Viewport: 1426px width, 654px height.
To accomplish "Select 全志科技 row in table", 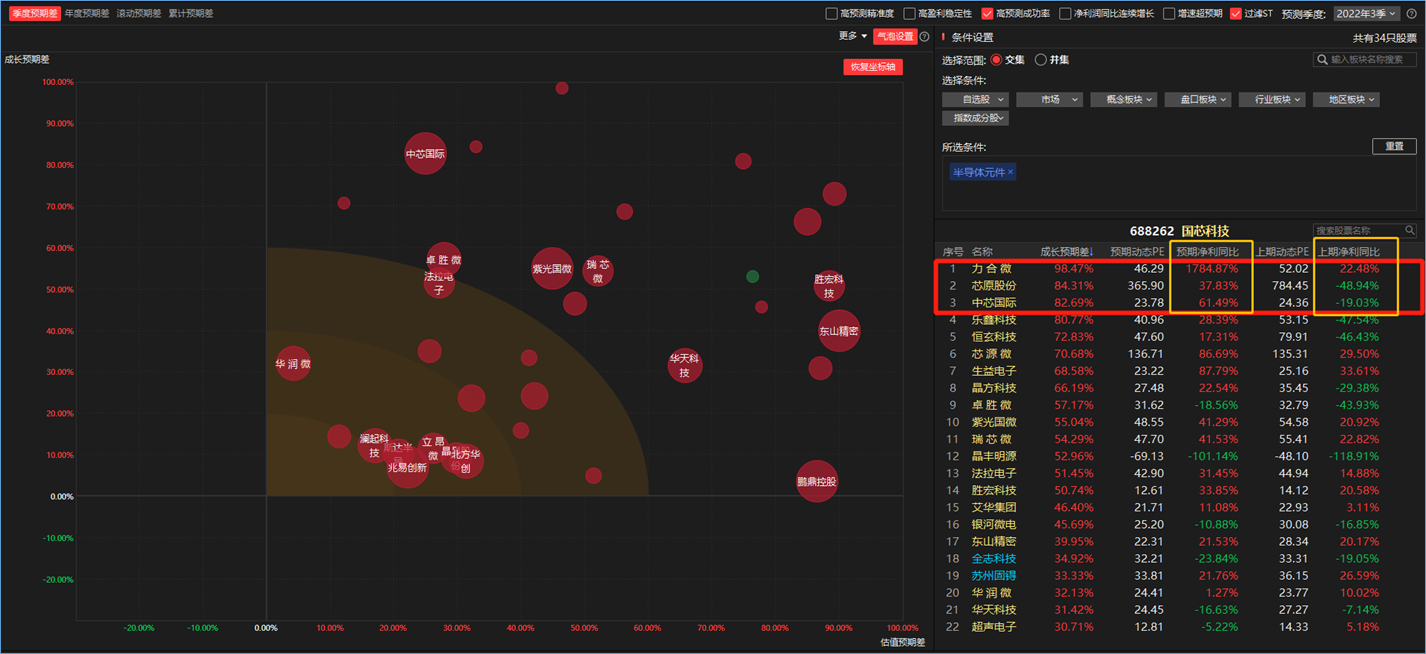I will click(1178, 558).
